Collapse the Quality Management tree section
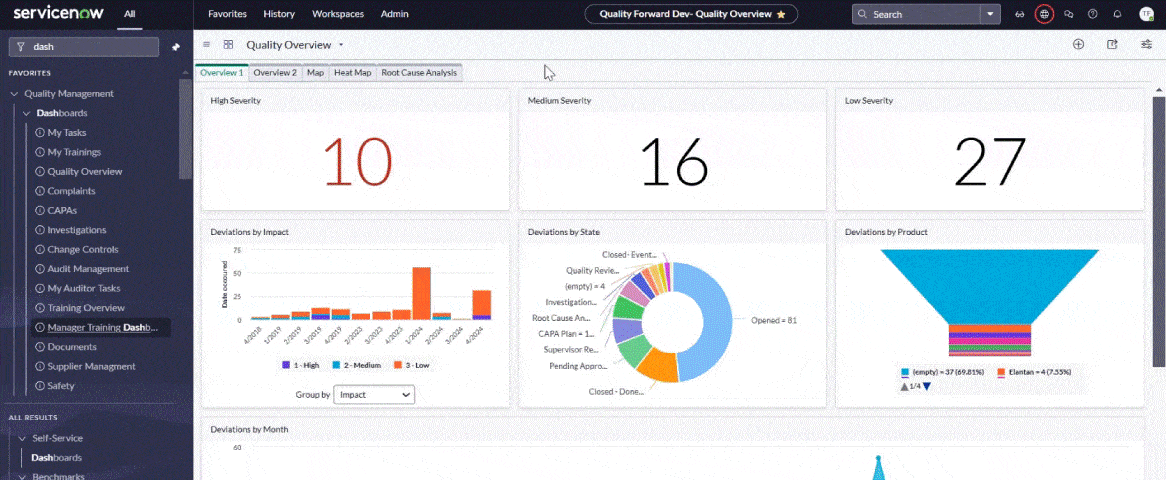The width and height of the screenshot is (1166, 480). tap(14, 94)
